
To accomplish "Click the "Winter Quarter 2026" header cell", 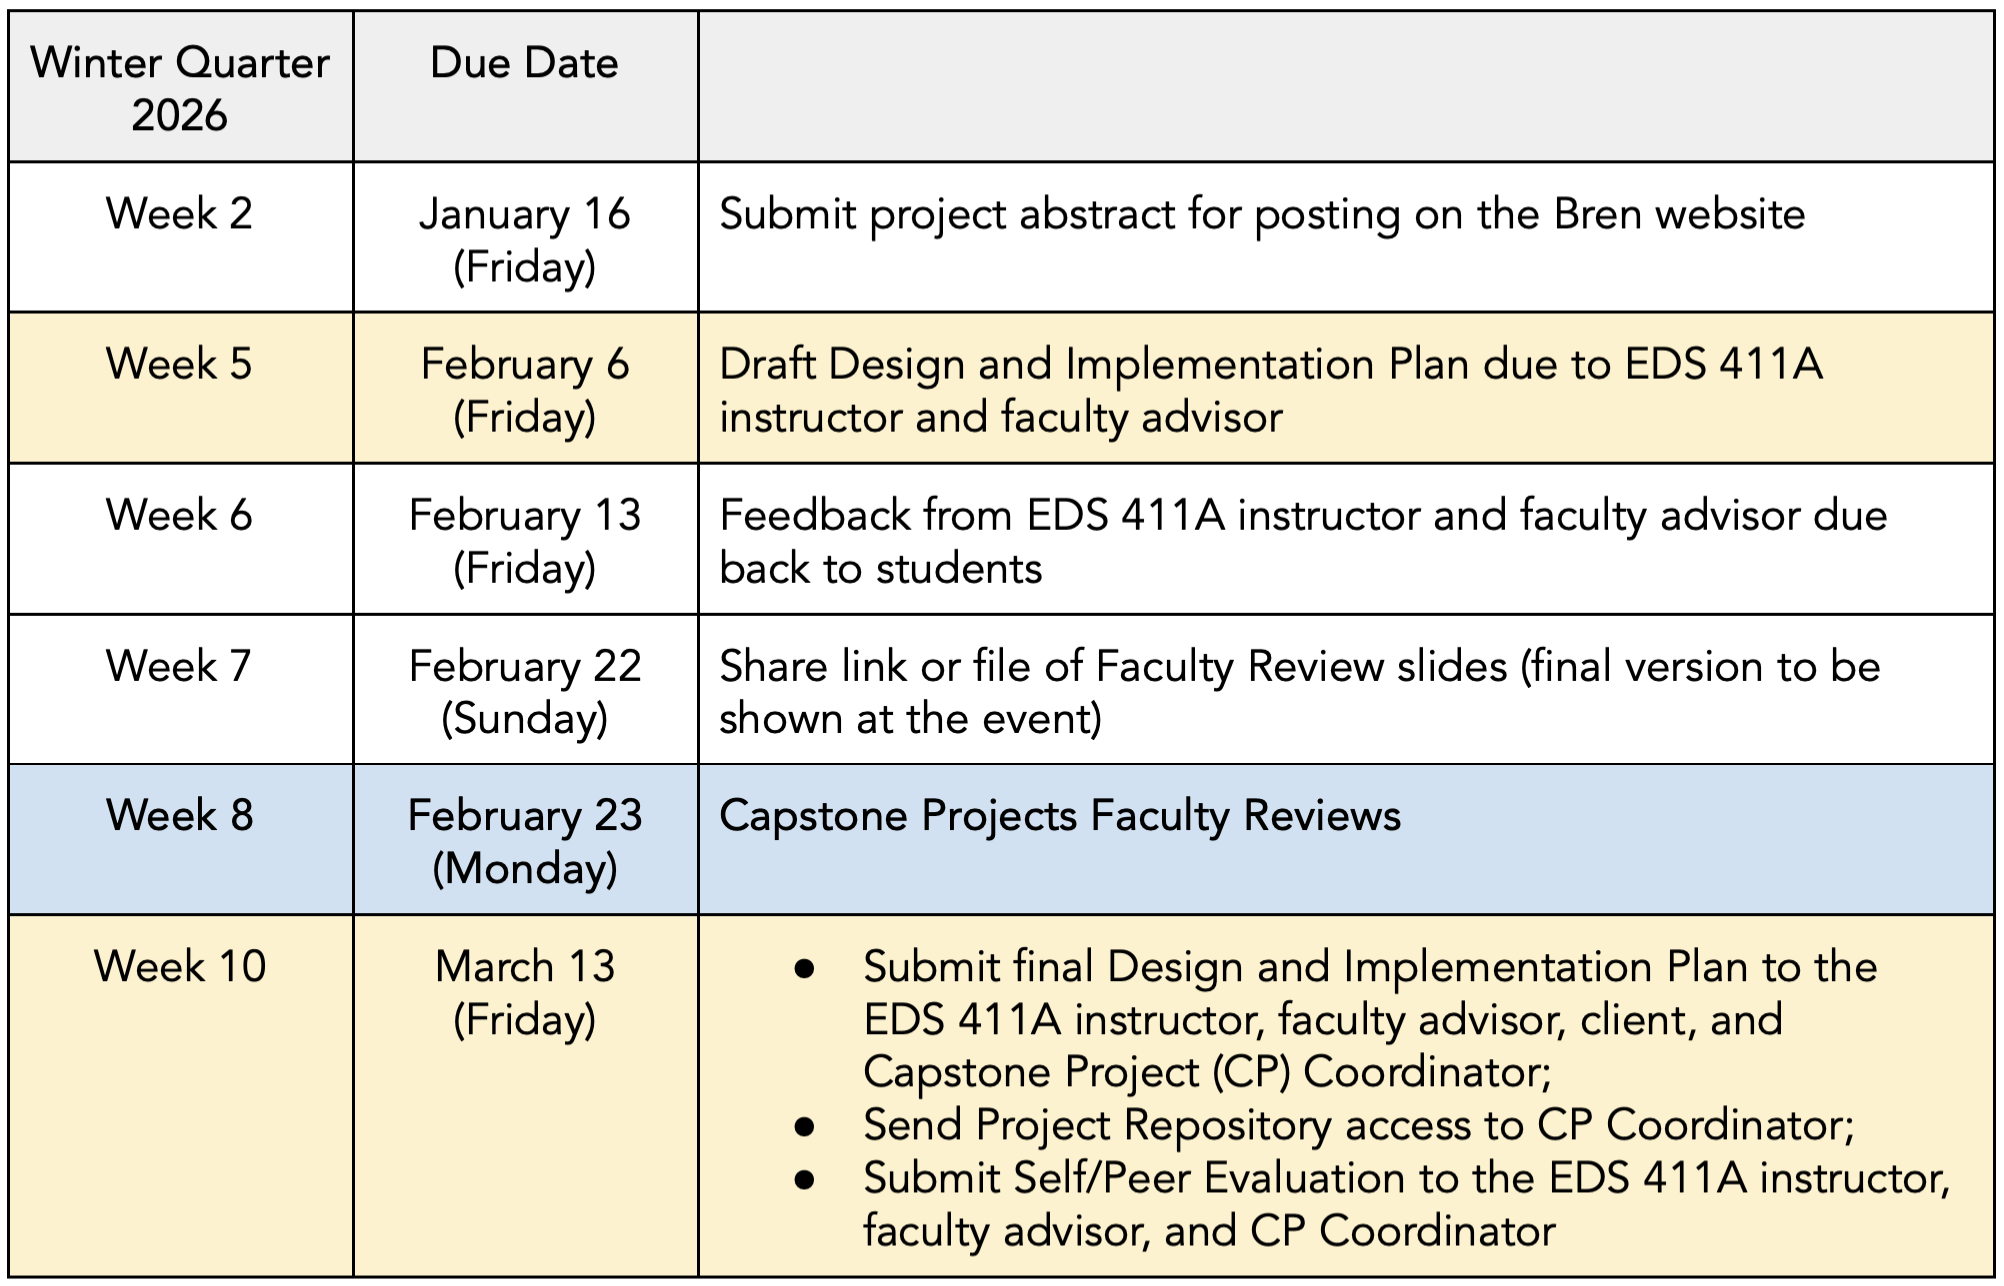I will coord(180,88).
